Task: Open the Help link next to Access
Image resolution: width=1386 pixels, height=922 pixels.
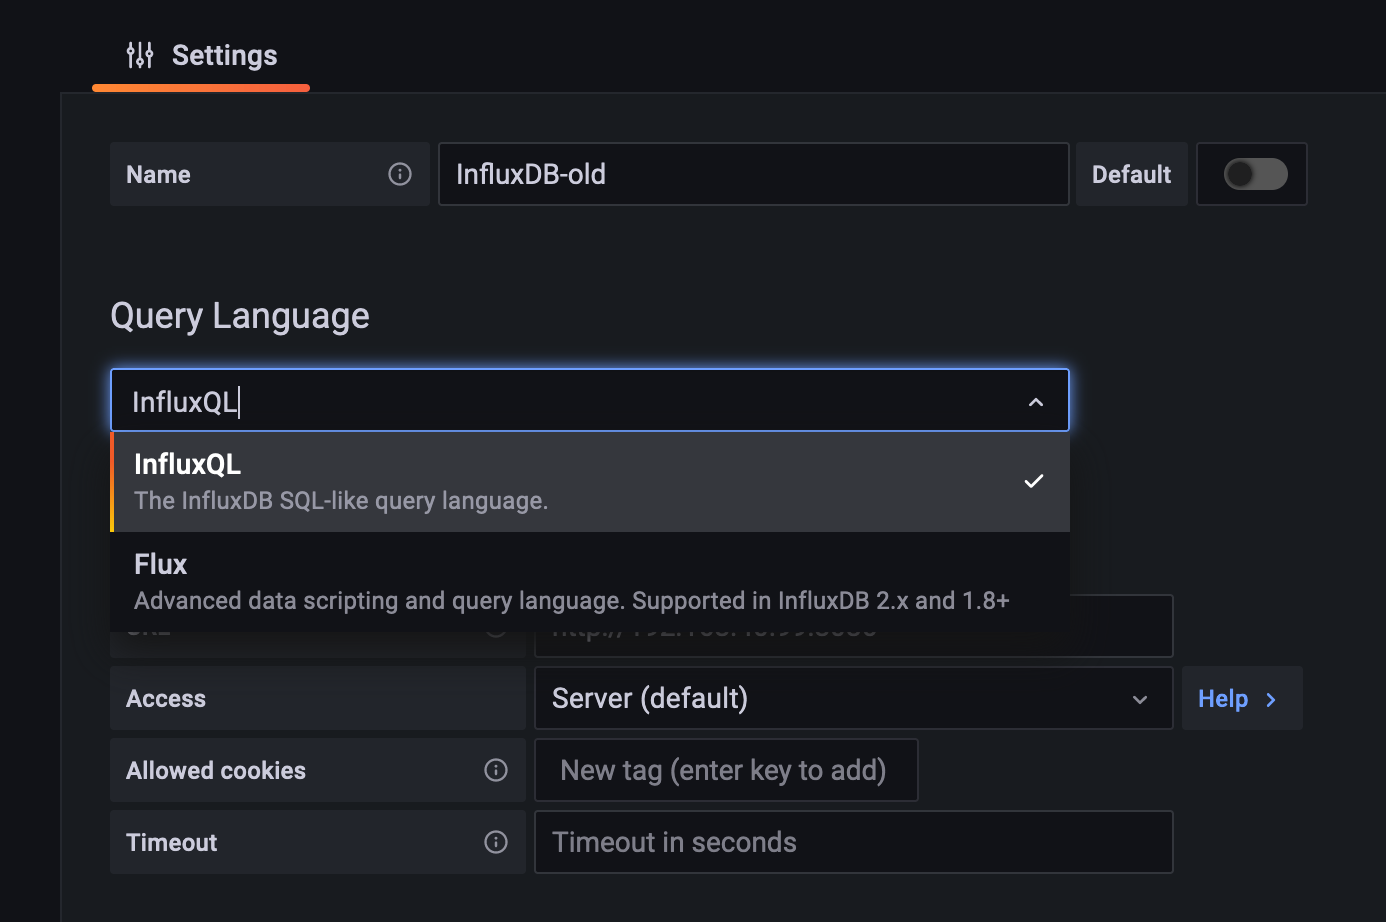Action: pos(1242,698)
